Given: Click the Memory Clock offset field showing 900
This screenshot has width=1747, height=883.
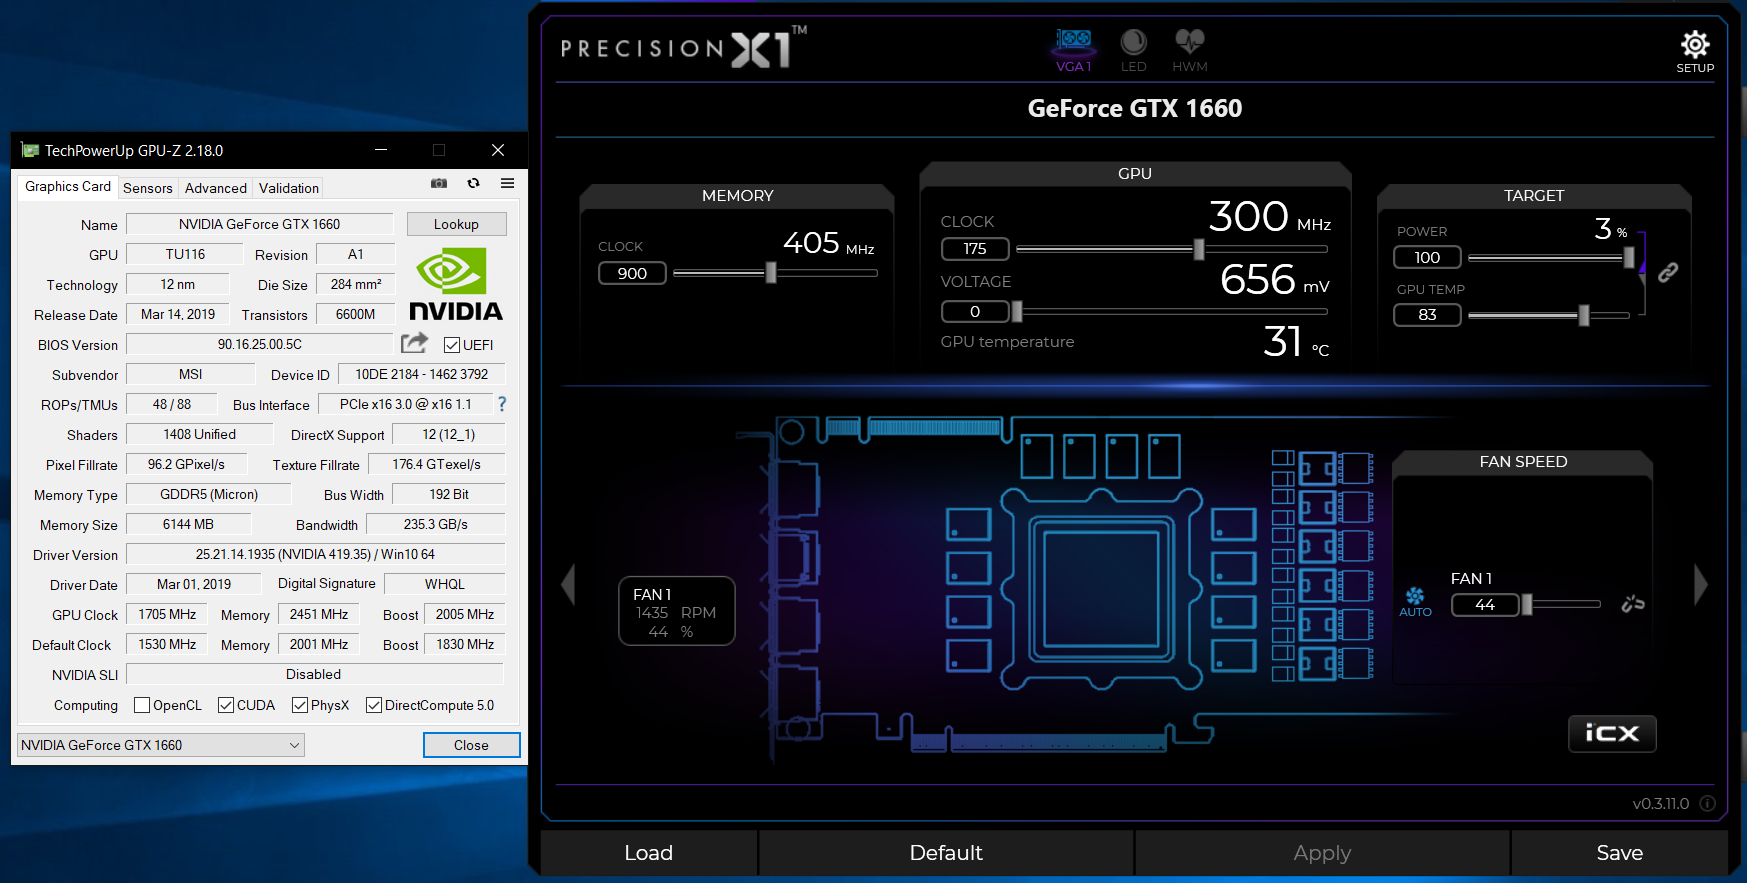Looking at the screenshot, I should click(x=632, y=273).
